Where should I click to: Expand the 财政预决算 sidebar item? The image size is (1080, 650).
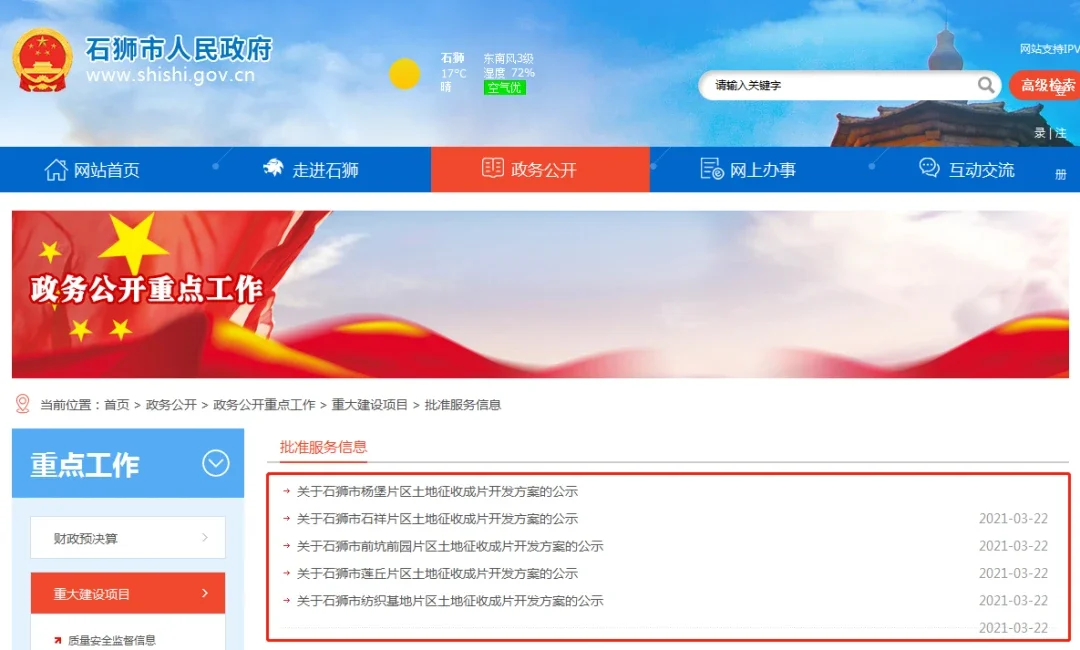[128, 538]
